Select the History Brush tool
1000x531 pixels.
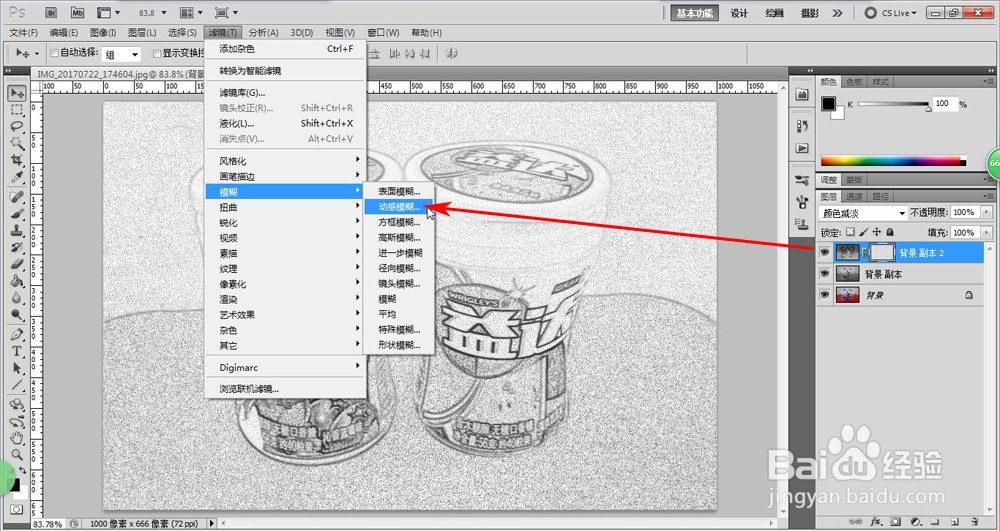point(17,247)
